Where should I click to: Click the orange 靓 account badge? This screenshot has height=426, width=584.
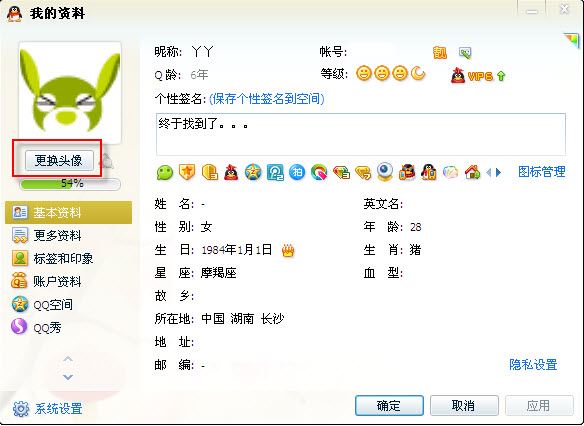[x=439, y=53]
